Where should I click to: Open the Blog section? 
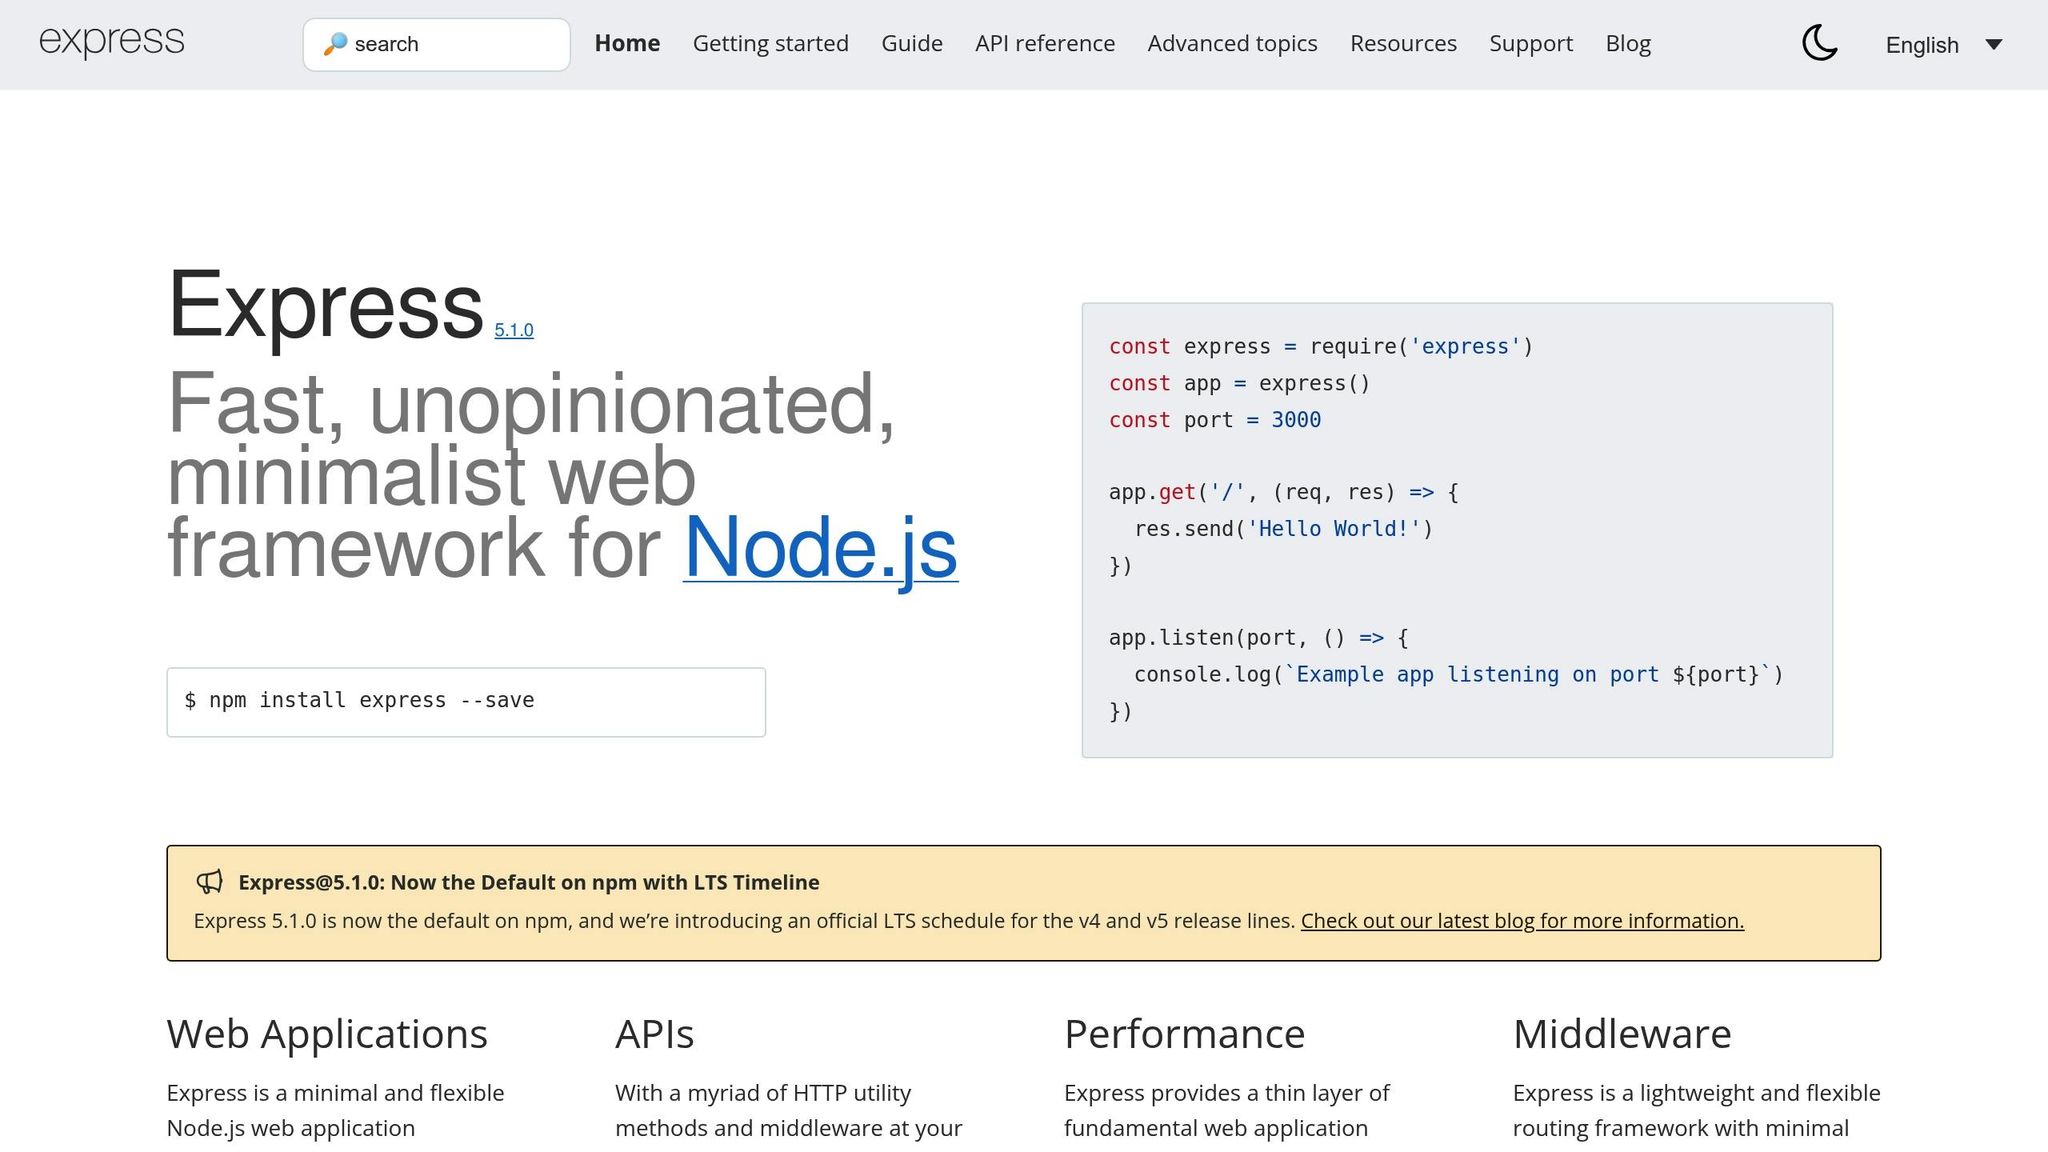(1628, 43)
